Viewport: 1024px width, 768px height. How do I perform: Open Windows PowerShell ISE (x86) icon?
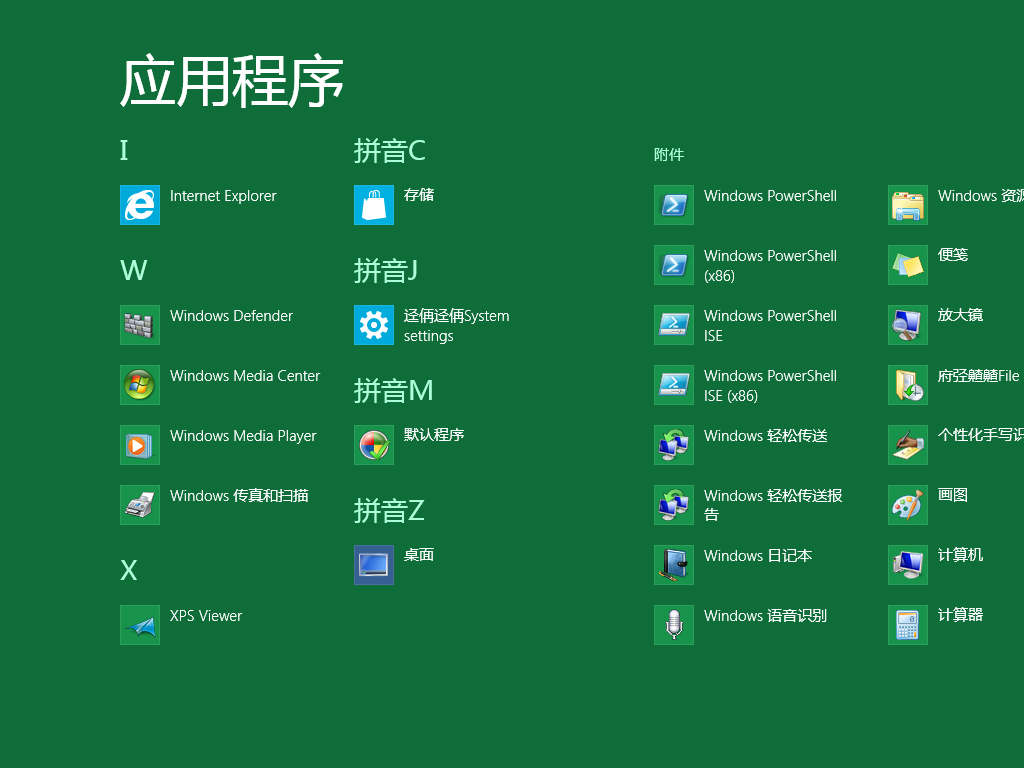[x=674, y=385]
